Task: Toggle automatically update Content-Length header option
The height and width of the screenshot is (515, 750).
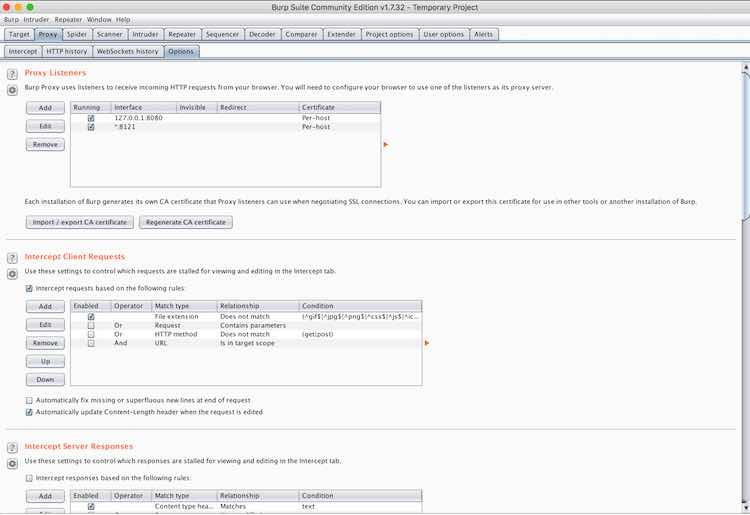Action: coord(29,412)
